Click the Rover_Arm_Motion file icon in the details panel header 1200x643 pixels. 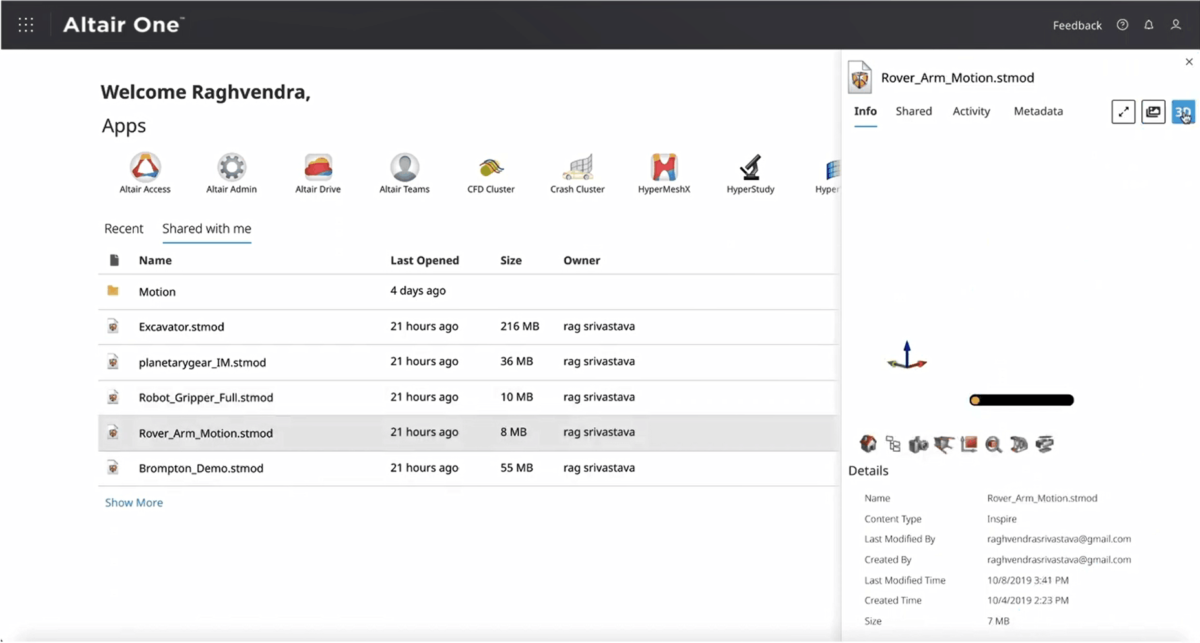pyautogui.click(x=859, y=77)
